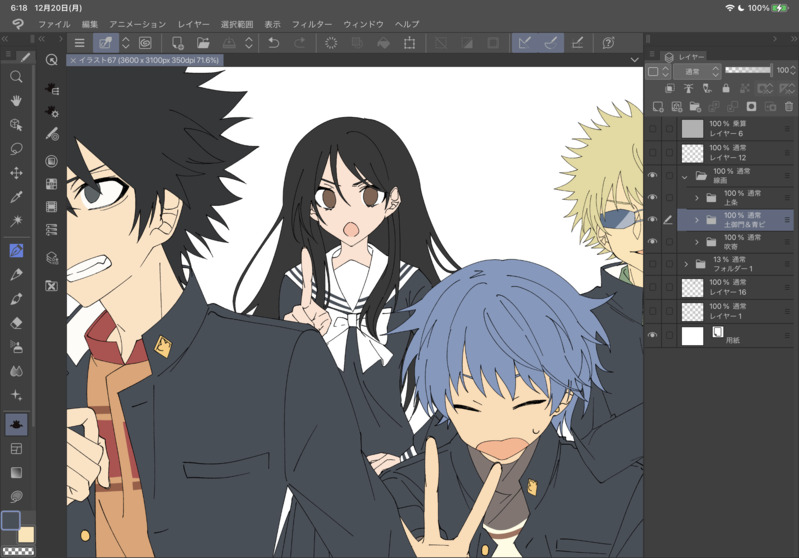Open the アニメーション menu
Screen dimensions: 799x558
[138, 24]
